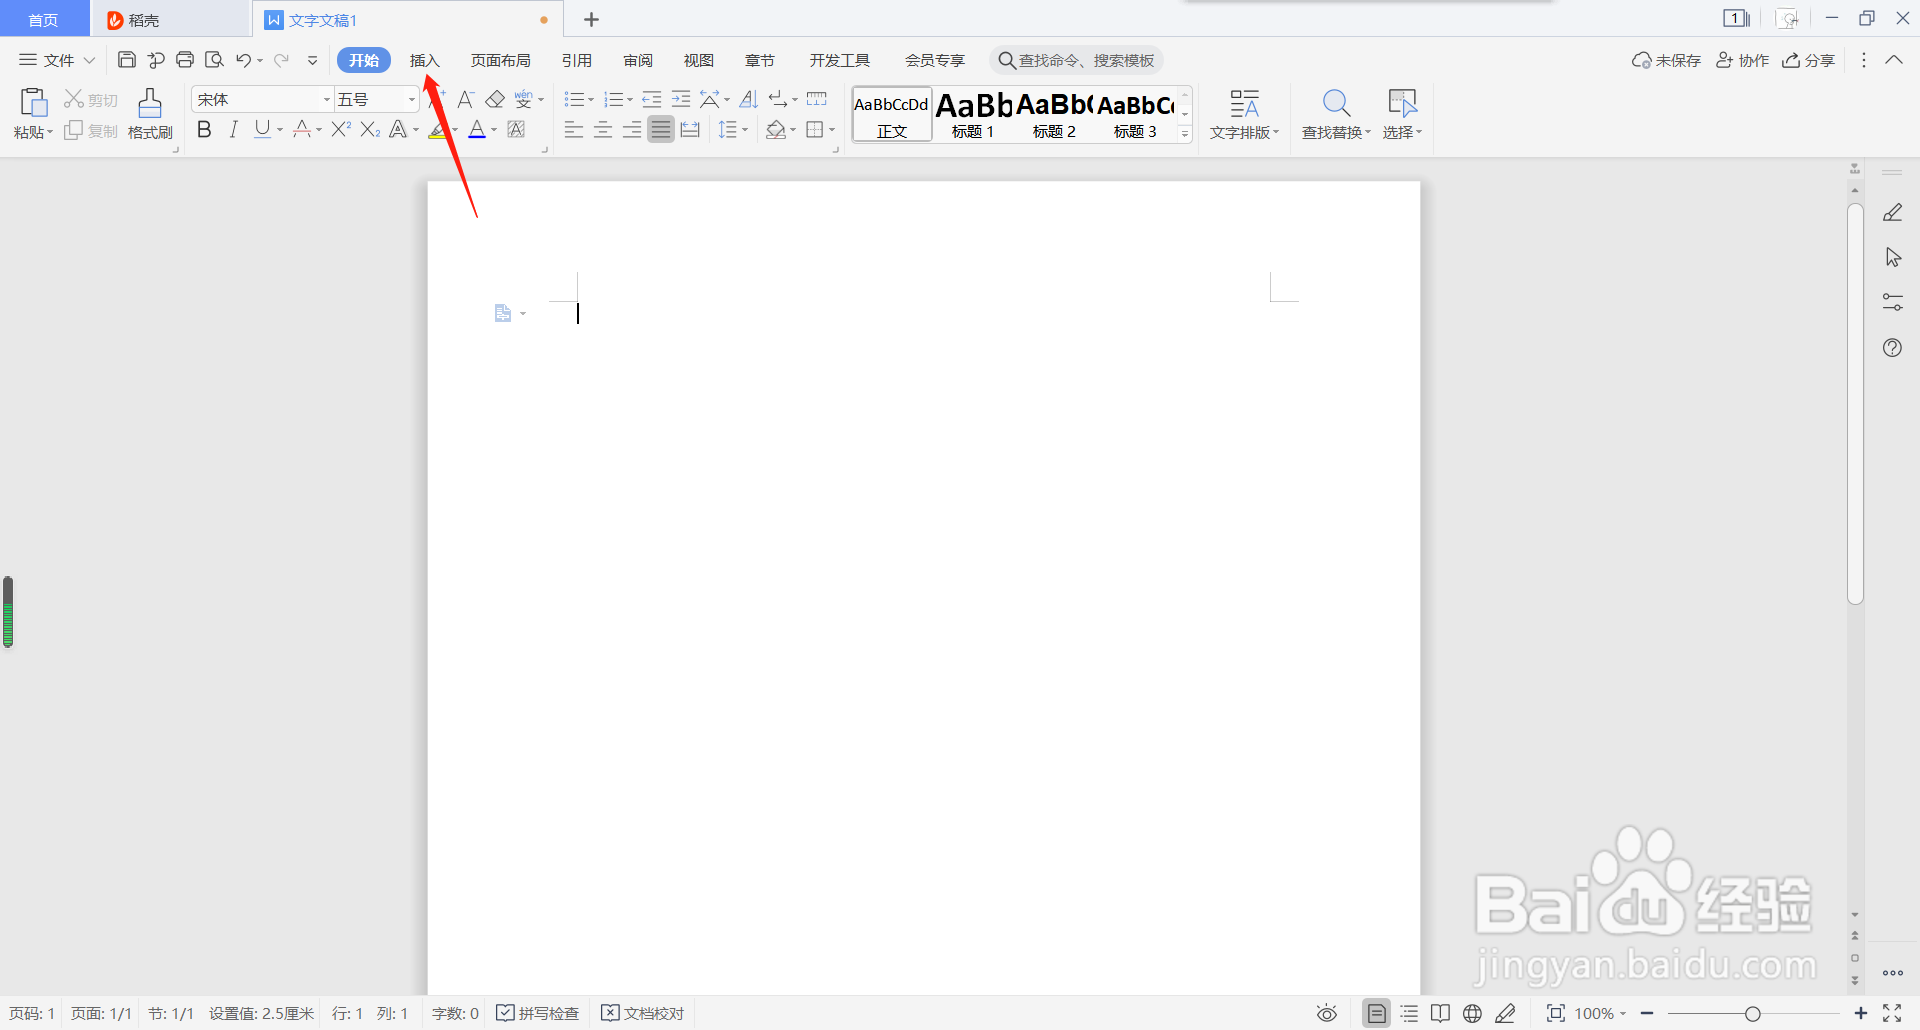Click the Find and Replace magnifier icon
Screen dimensions: 1920x1030
[x=1336, y=103]
